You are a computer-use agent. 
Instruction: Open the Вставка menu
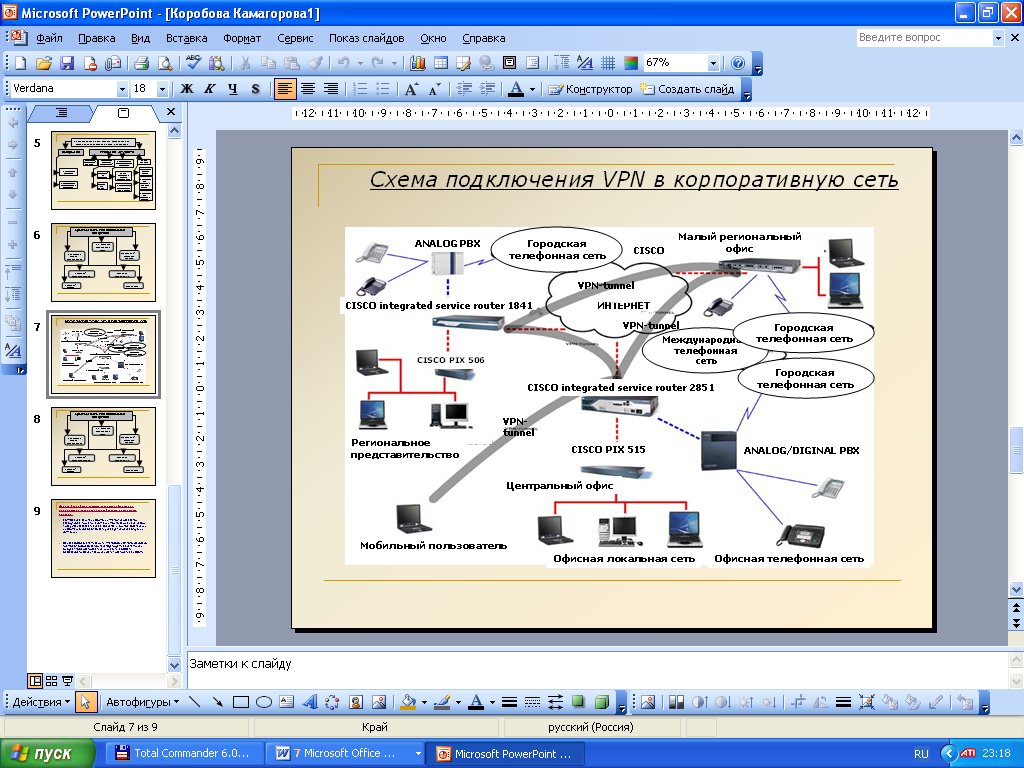coord(186,38)
